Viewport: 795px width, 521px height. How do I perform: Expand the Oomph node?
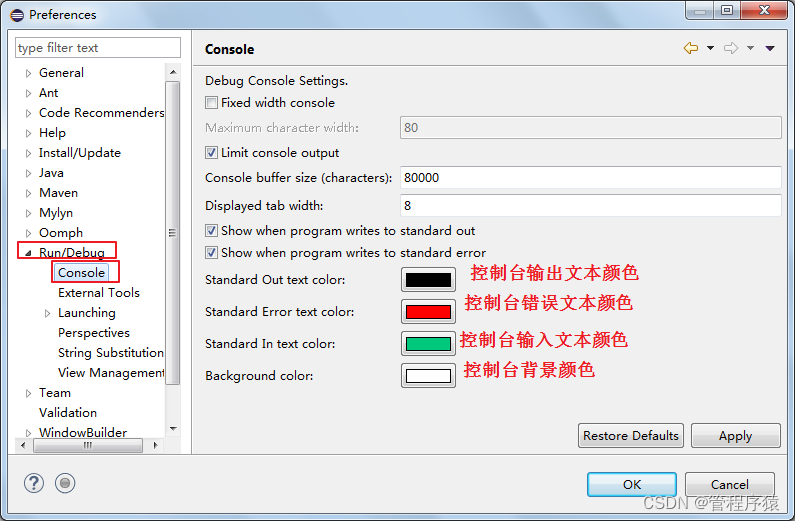click(x=28, y=233)
